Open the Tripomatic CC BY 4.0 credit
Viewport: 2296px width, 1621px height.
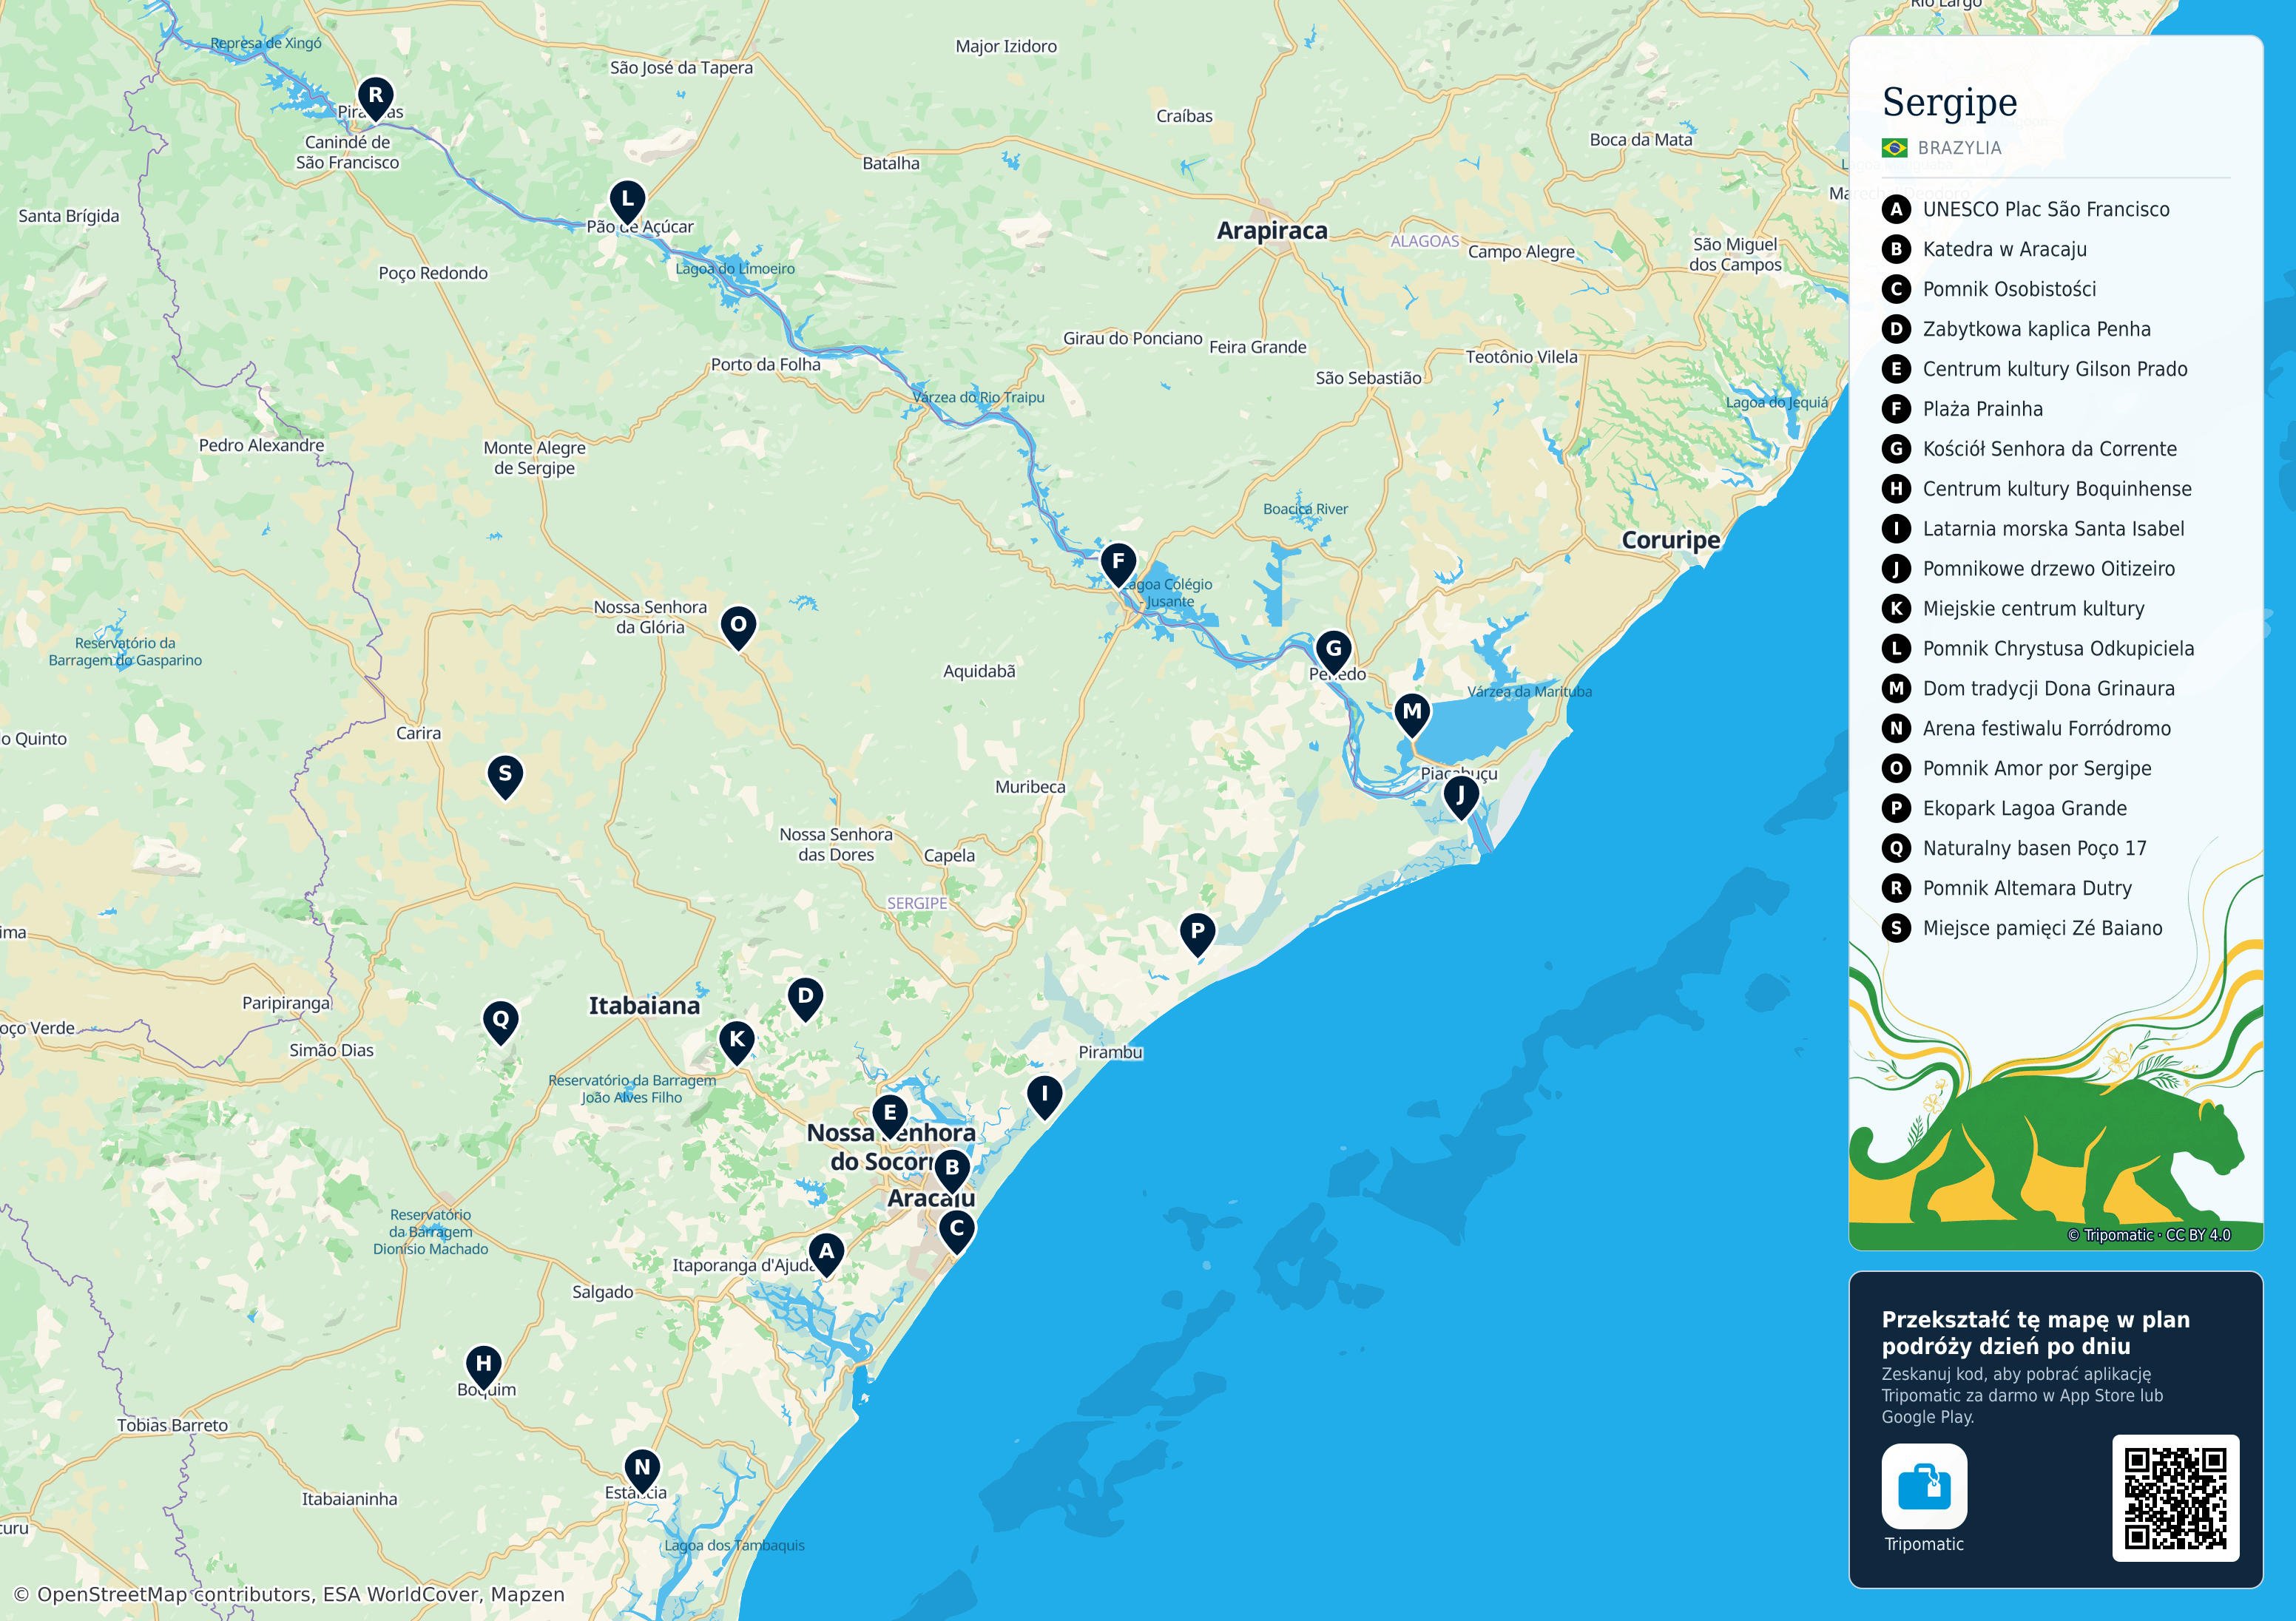2149,1235
